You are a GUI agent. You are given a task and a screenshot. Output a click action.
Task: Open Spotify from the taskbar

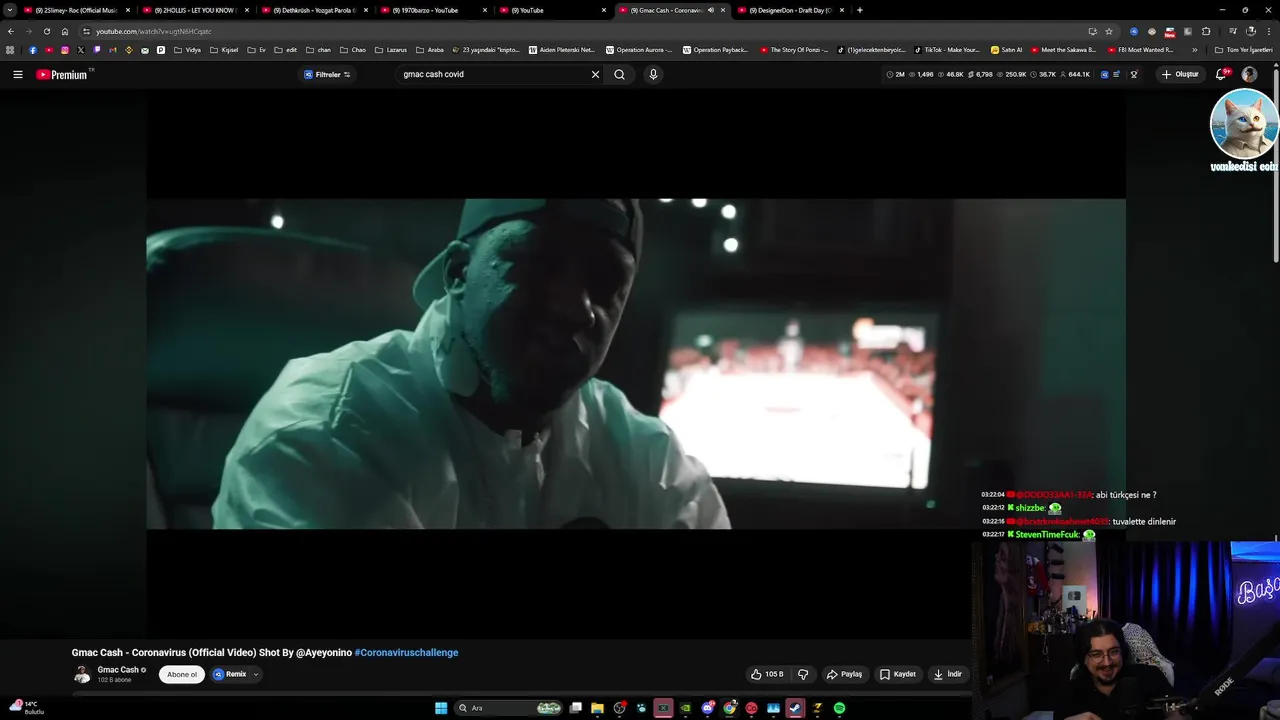pyautogui.click(x=839, y=708)
